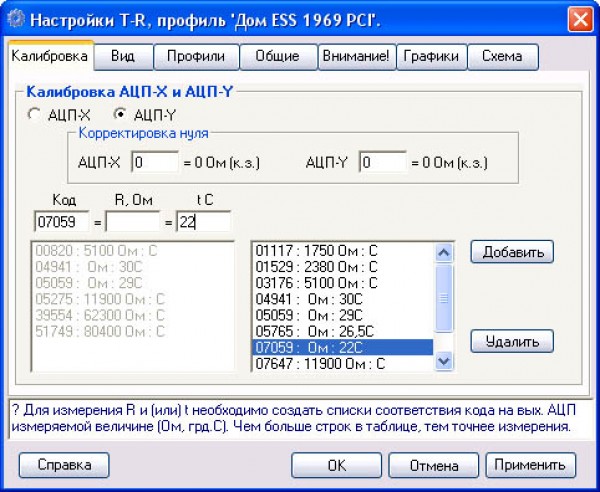Switch to the Графики tab
Viewport: 600px width, 492px height.
pos(431,57)
